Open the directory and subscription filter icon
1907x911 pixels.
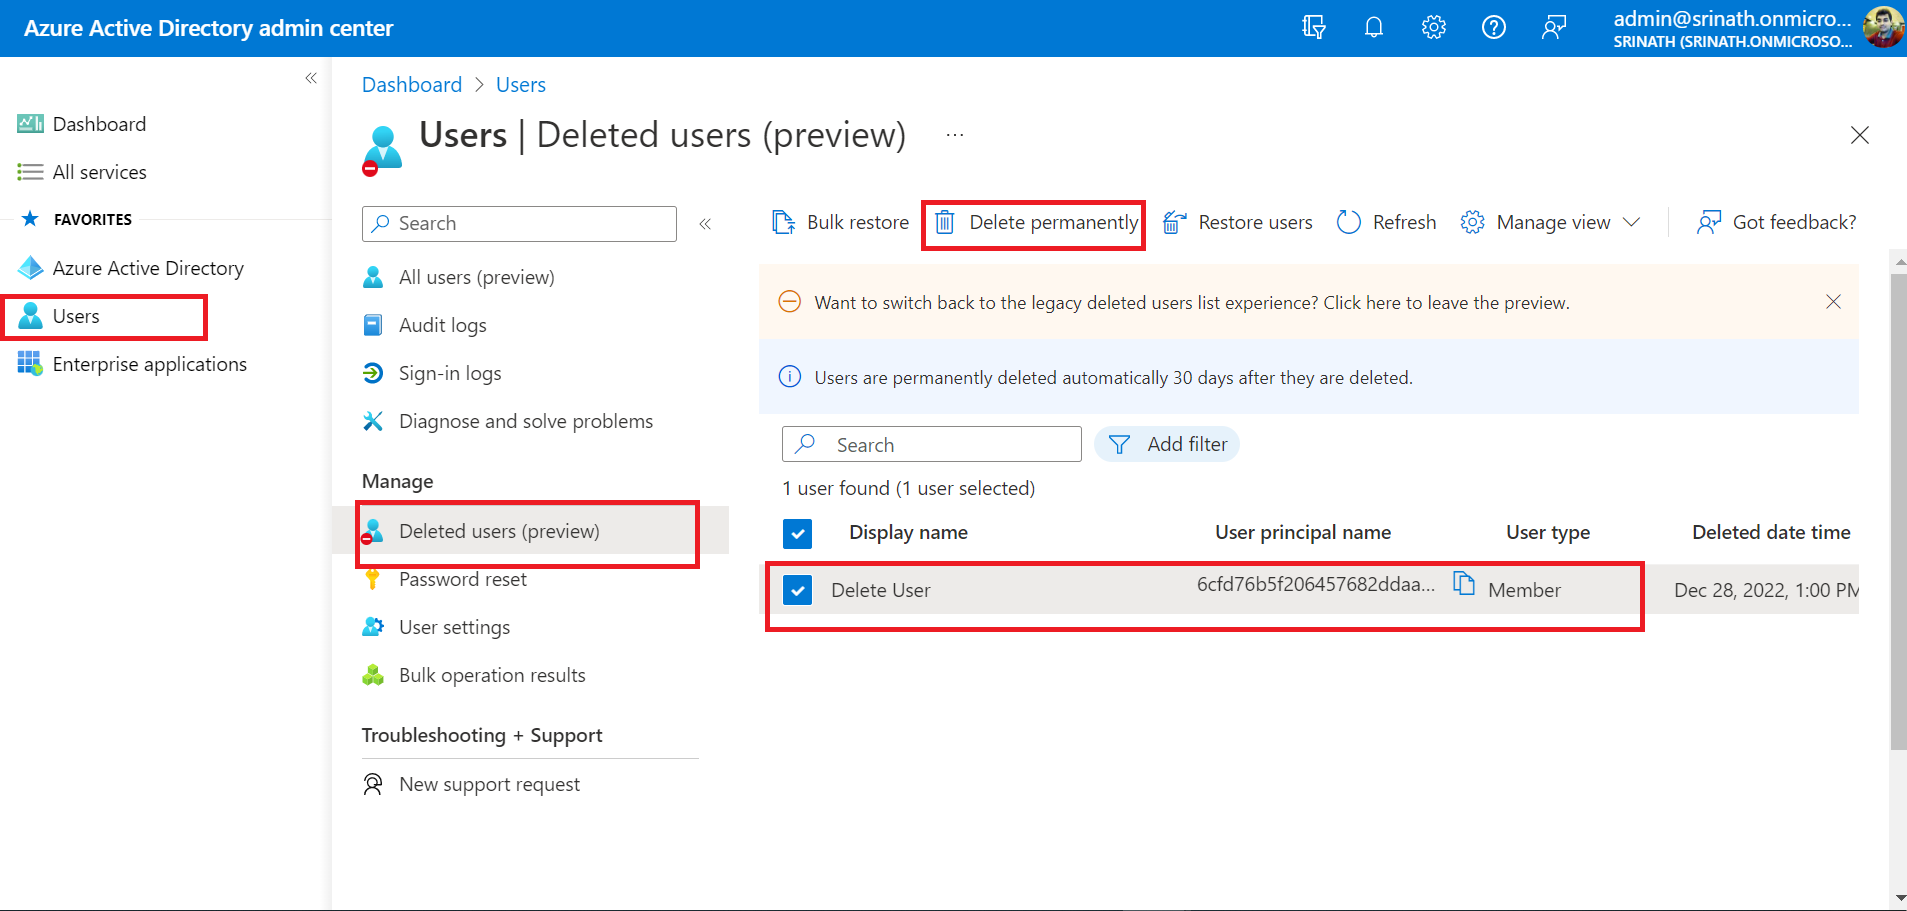(1314, 28)
